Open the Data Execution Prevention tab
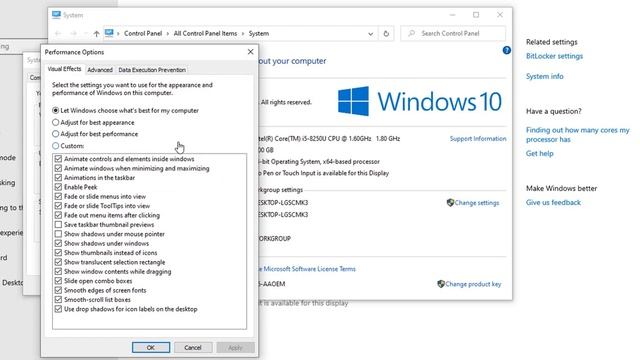The width and height of the screenshot is (640, 360). [152, 70]
